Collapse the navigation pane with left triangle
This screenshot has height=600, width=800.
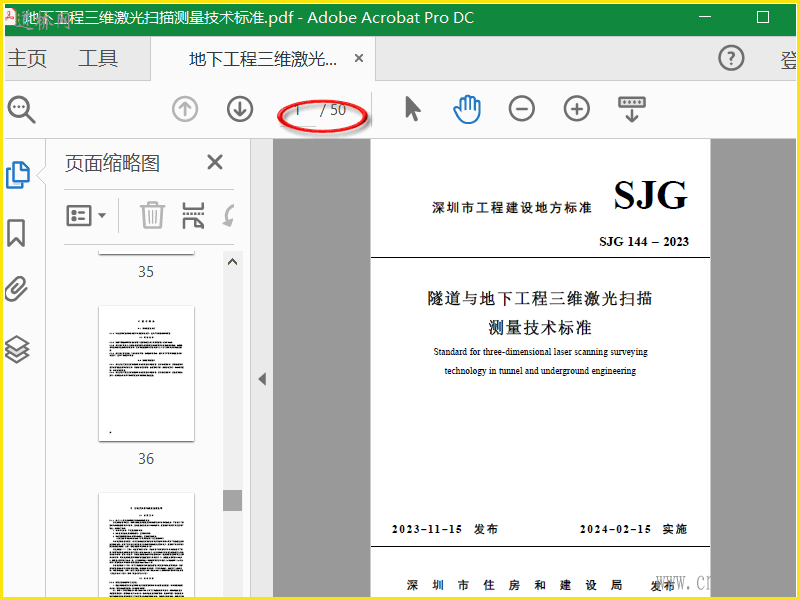click(262, 379)
